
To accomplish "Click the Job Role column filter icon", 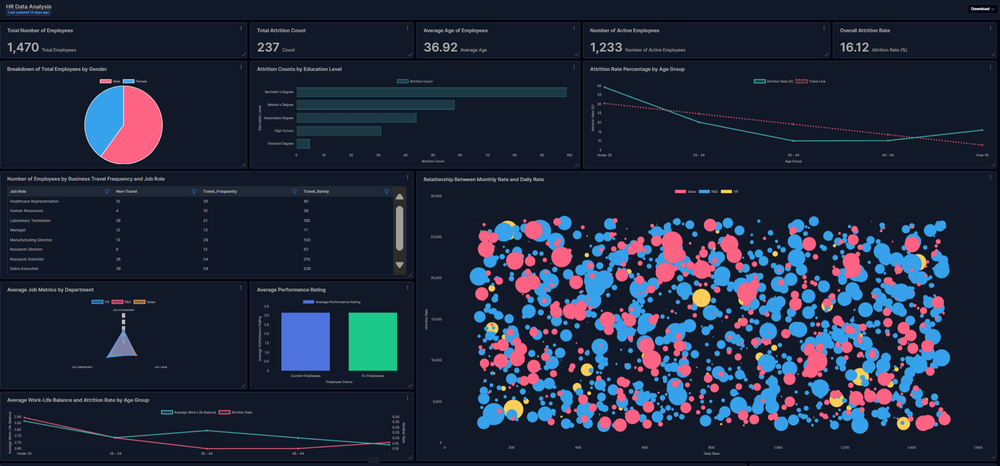I will [107, 191].
